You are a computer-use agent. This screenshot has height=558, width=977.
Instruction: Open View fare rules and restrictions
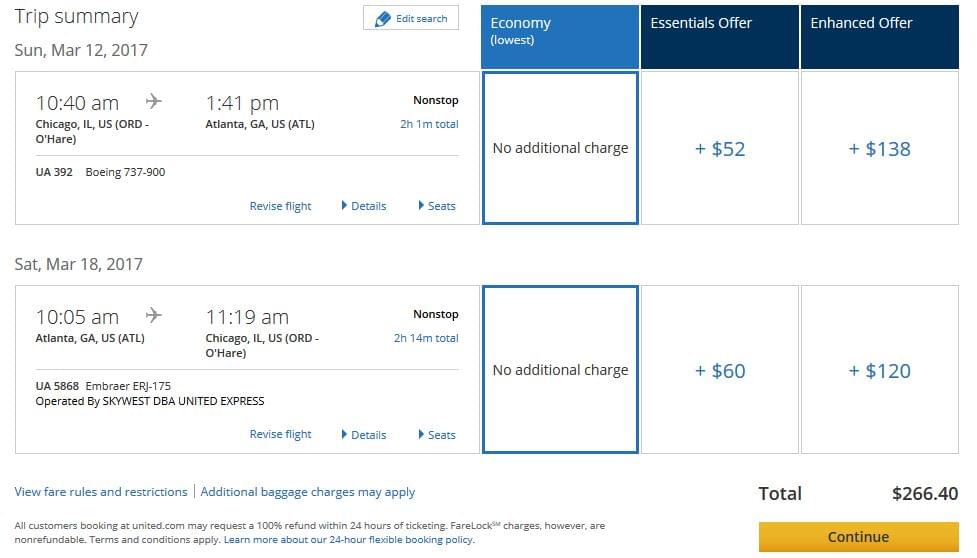(x=101, y=492)
